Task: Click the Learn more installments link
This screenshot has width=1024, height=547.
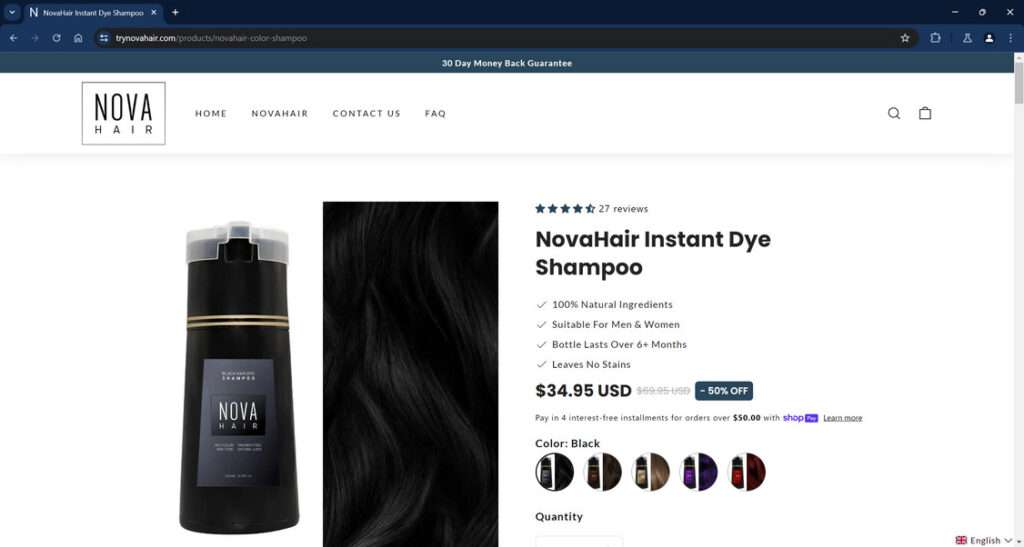Action: (x=842, y=418)
